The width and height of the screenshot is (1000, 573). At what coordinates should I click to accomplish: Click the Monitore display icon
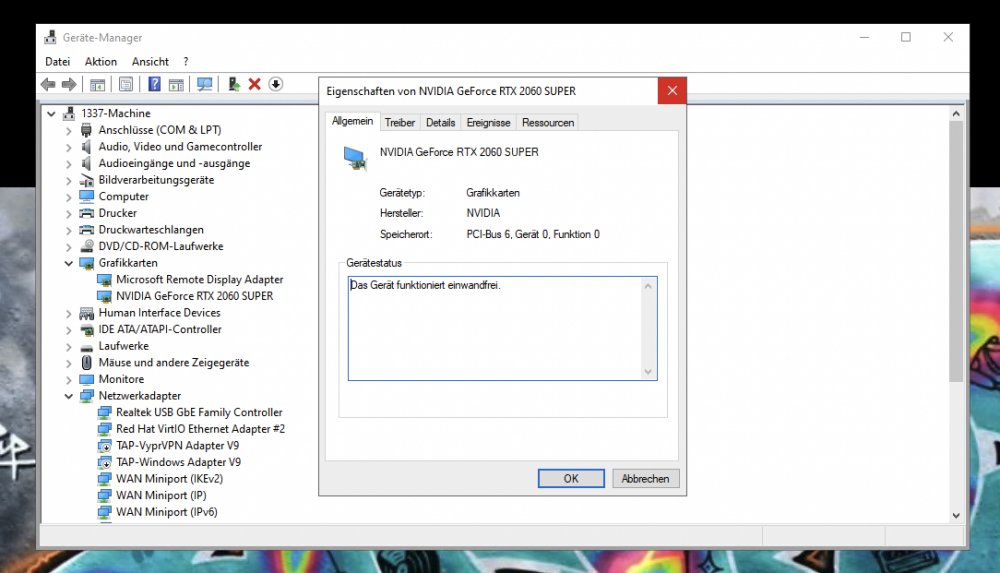click(86, 379)
